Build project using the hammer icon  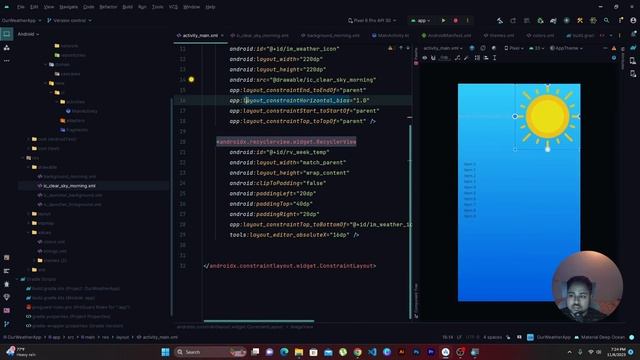[x=500, y=20]
